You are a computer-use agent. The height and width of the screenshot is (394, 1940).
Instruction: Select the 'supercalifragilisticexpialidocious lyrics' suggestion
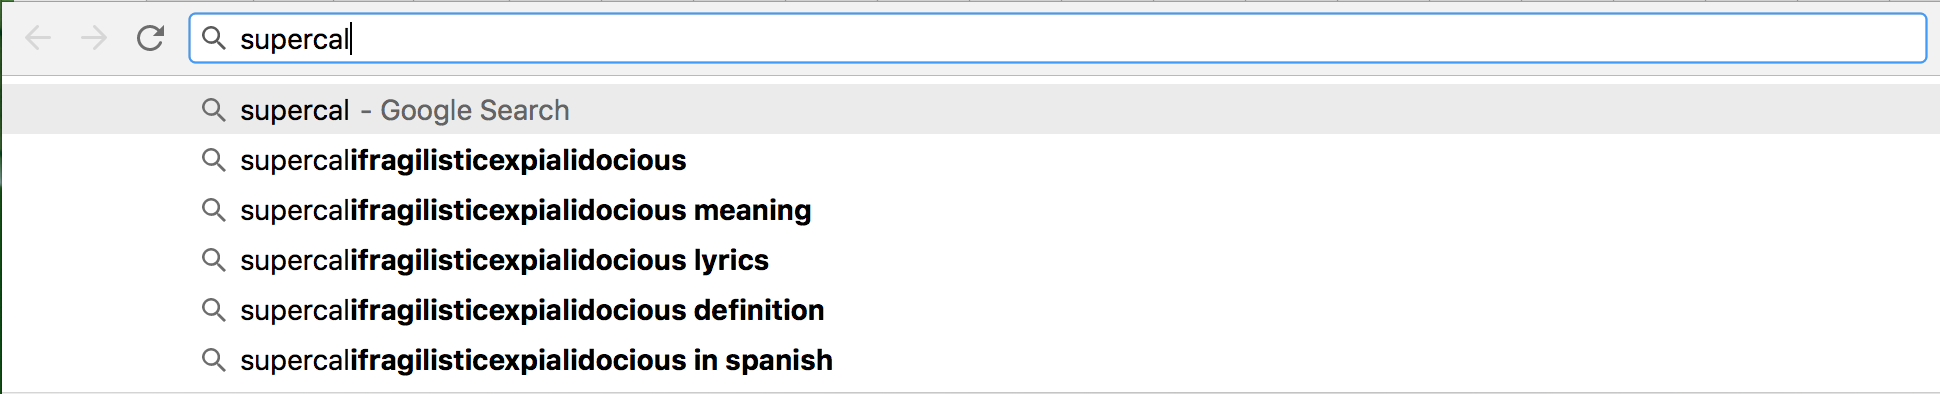click(504, 260)
